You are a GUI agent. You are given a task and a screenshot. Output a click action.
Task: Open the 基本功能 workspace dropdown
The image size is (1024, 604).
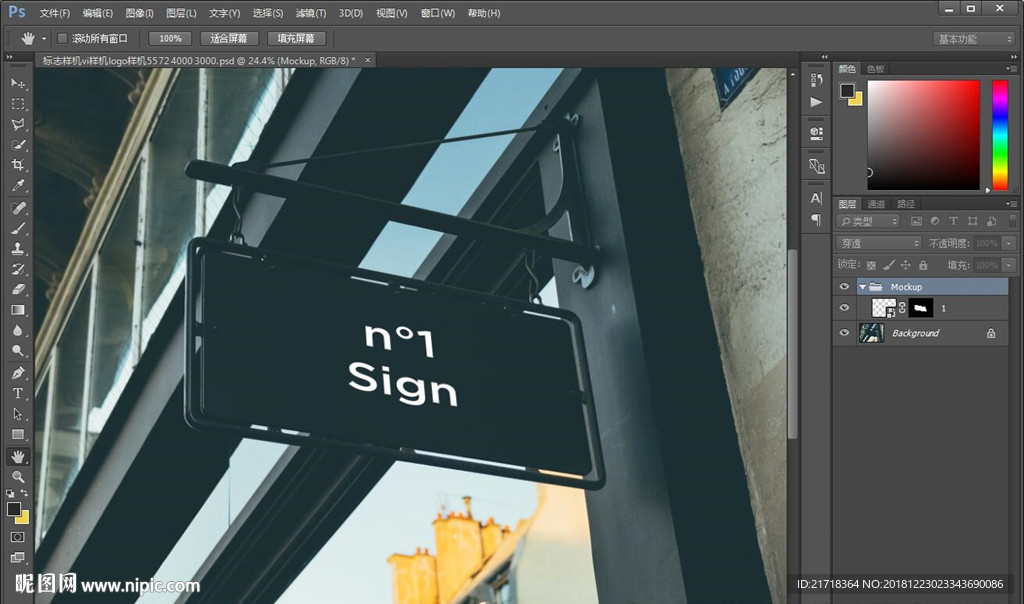point(972,39)
